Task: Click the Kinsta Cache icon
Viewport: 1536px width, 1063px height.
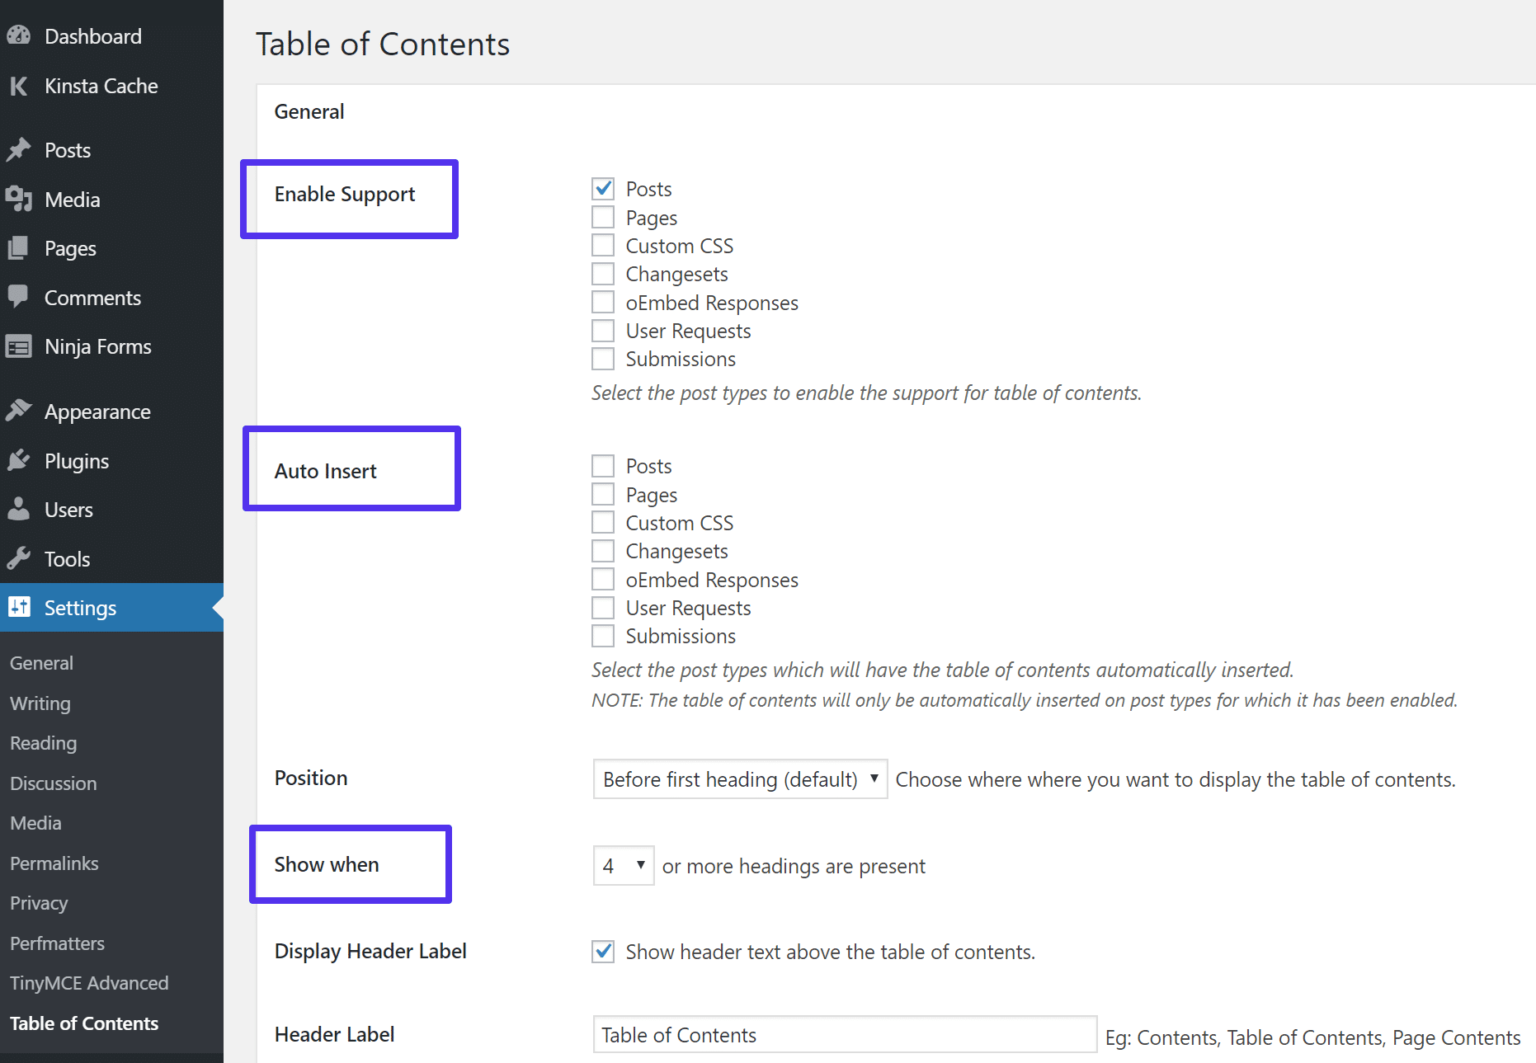Action: coord(18,86)
